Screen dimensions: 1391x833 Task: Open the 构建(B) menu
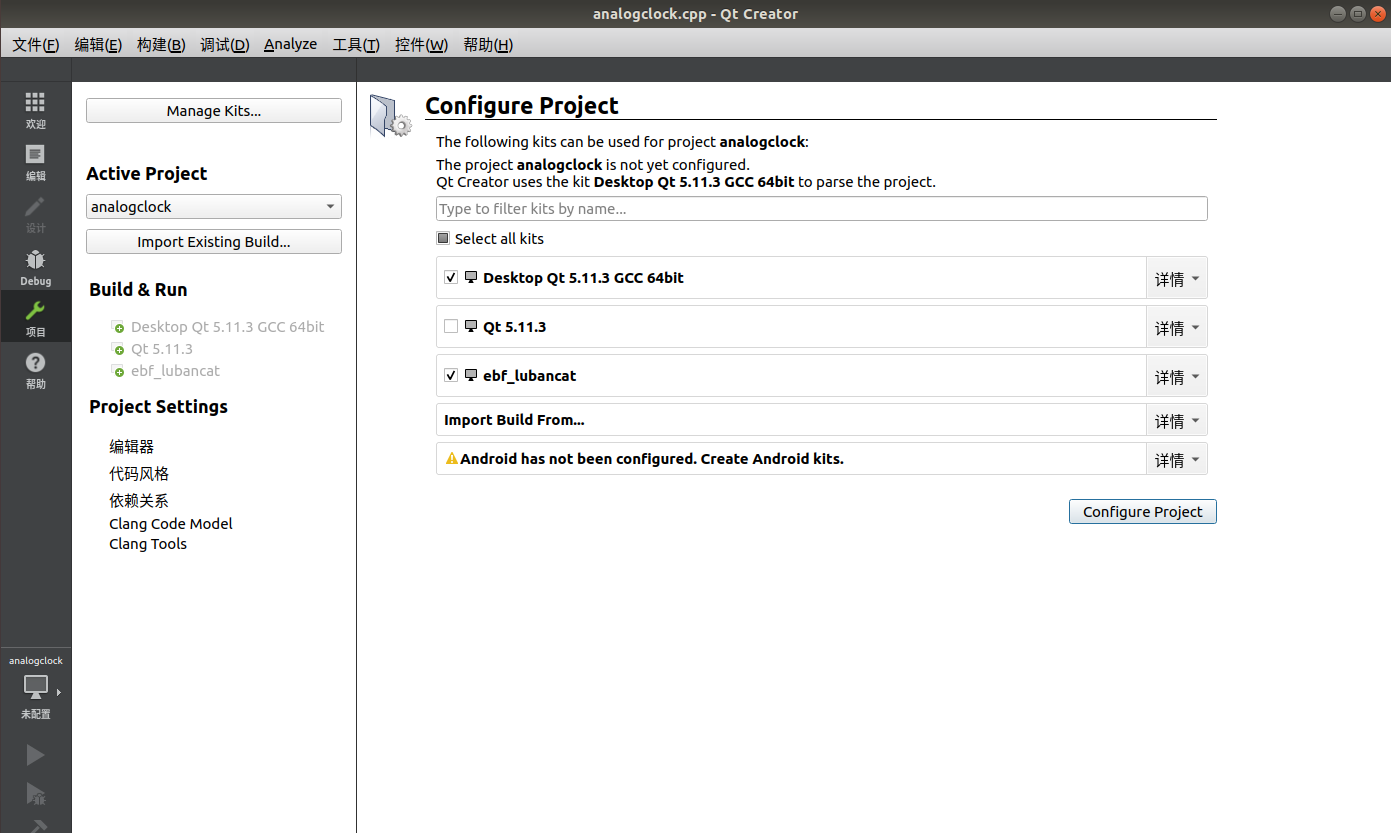tap(161, 45)
